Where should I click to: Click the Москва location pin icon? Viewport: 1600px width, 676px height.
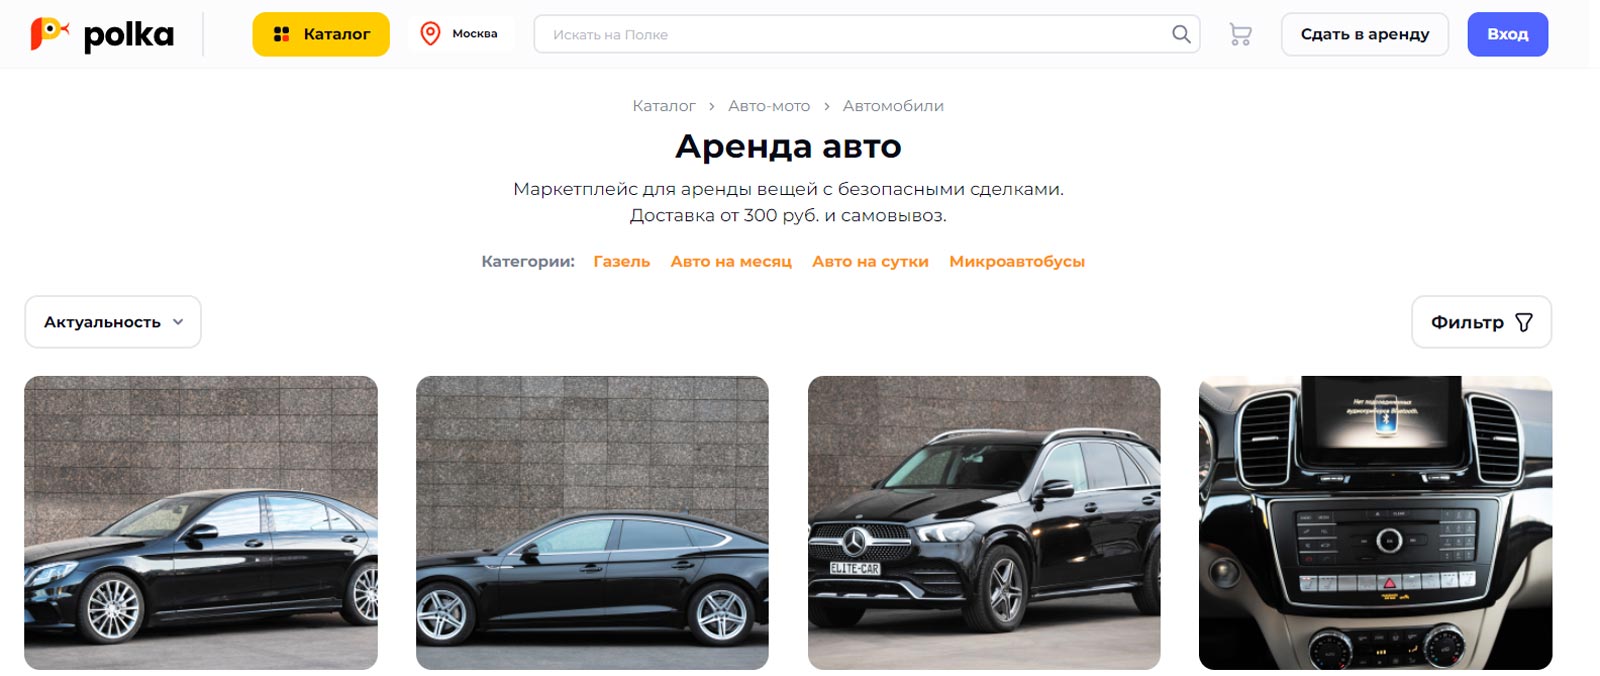pyautogui.click(x=430, y=34)
